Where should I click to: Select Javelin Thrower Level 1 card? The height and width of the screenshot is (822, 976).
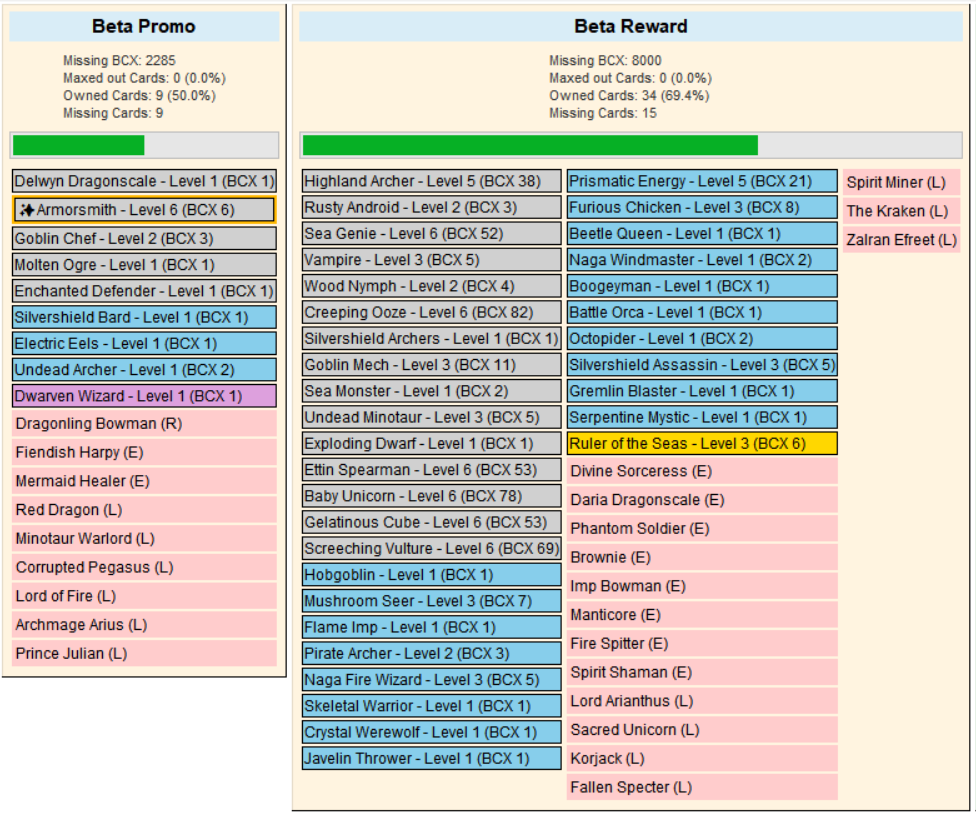[432, 758]
